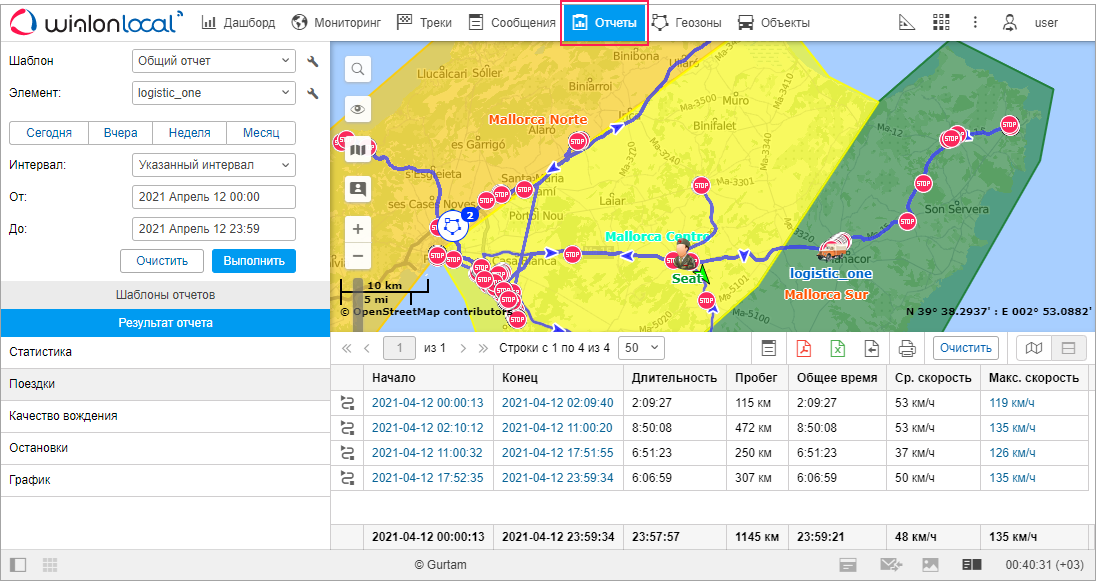
Task: Print the report using the printer icon
Action: 907,348
